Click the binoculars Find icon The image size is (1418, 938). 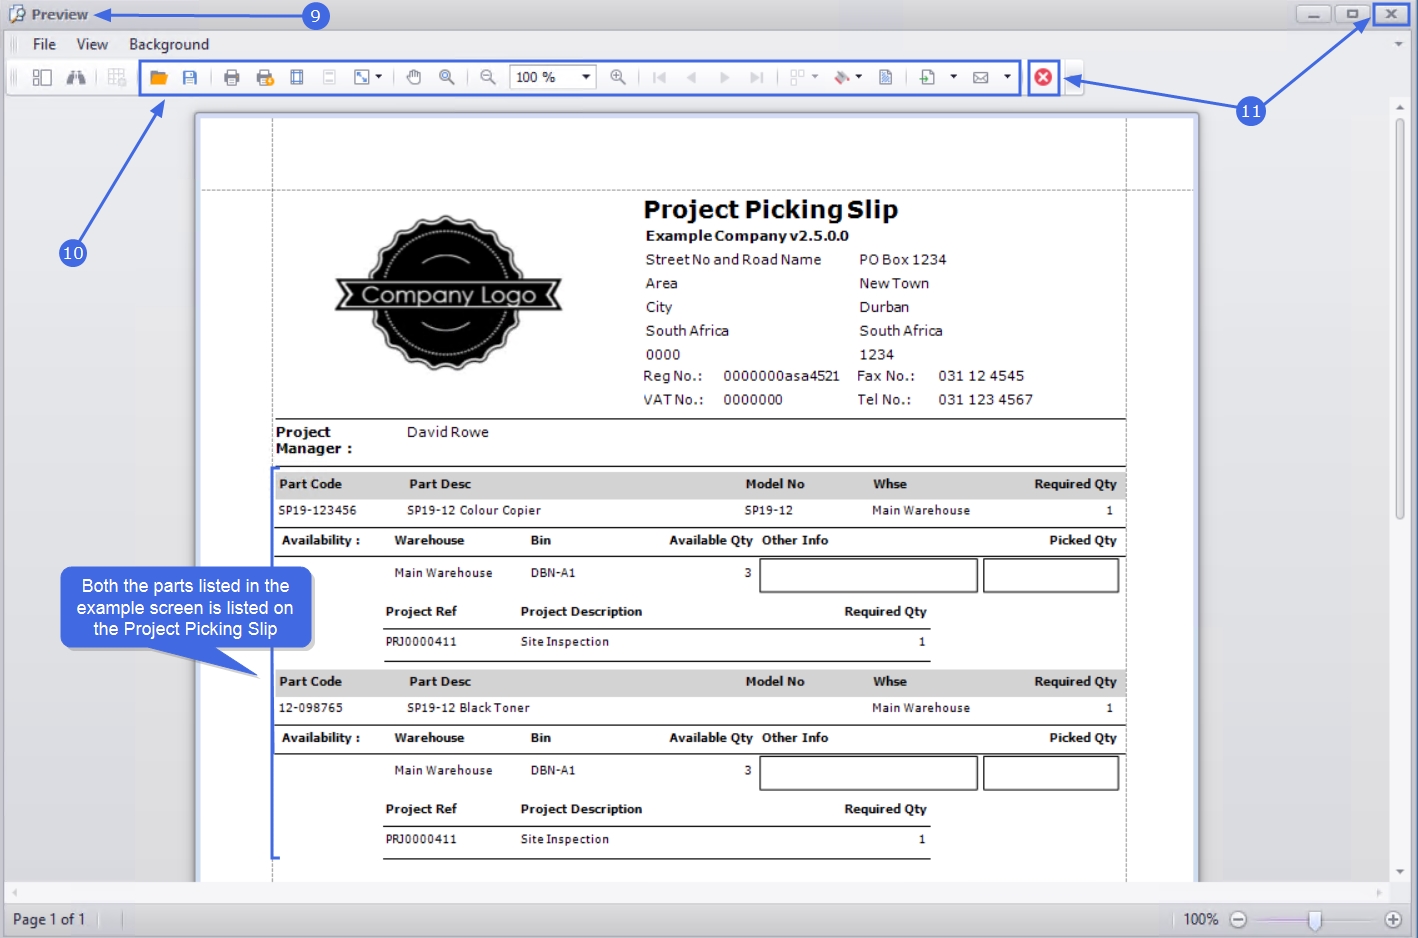[76, 77]
